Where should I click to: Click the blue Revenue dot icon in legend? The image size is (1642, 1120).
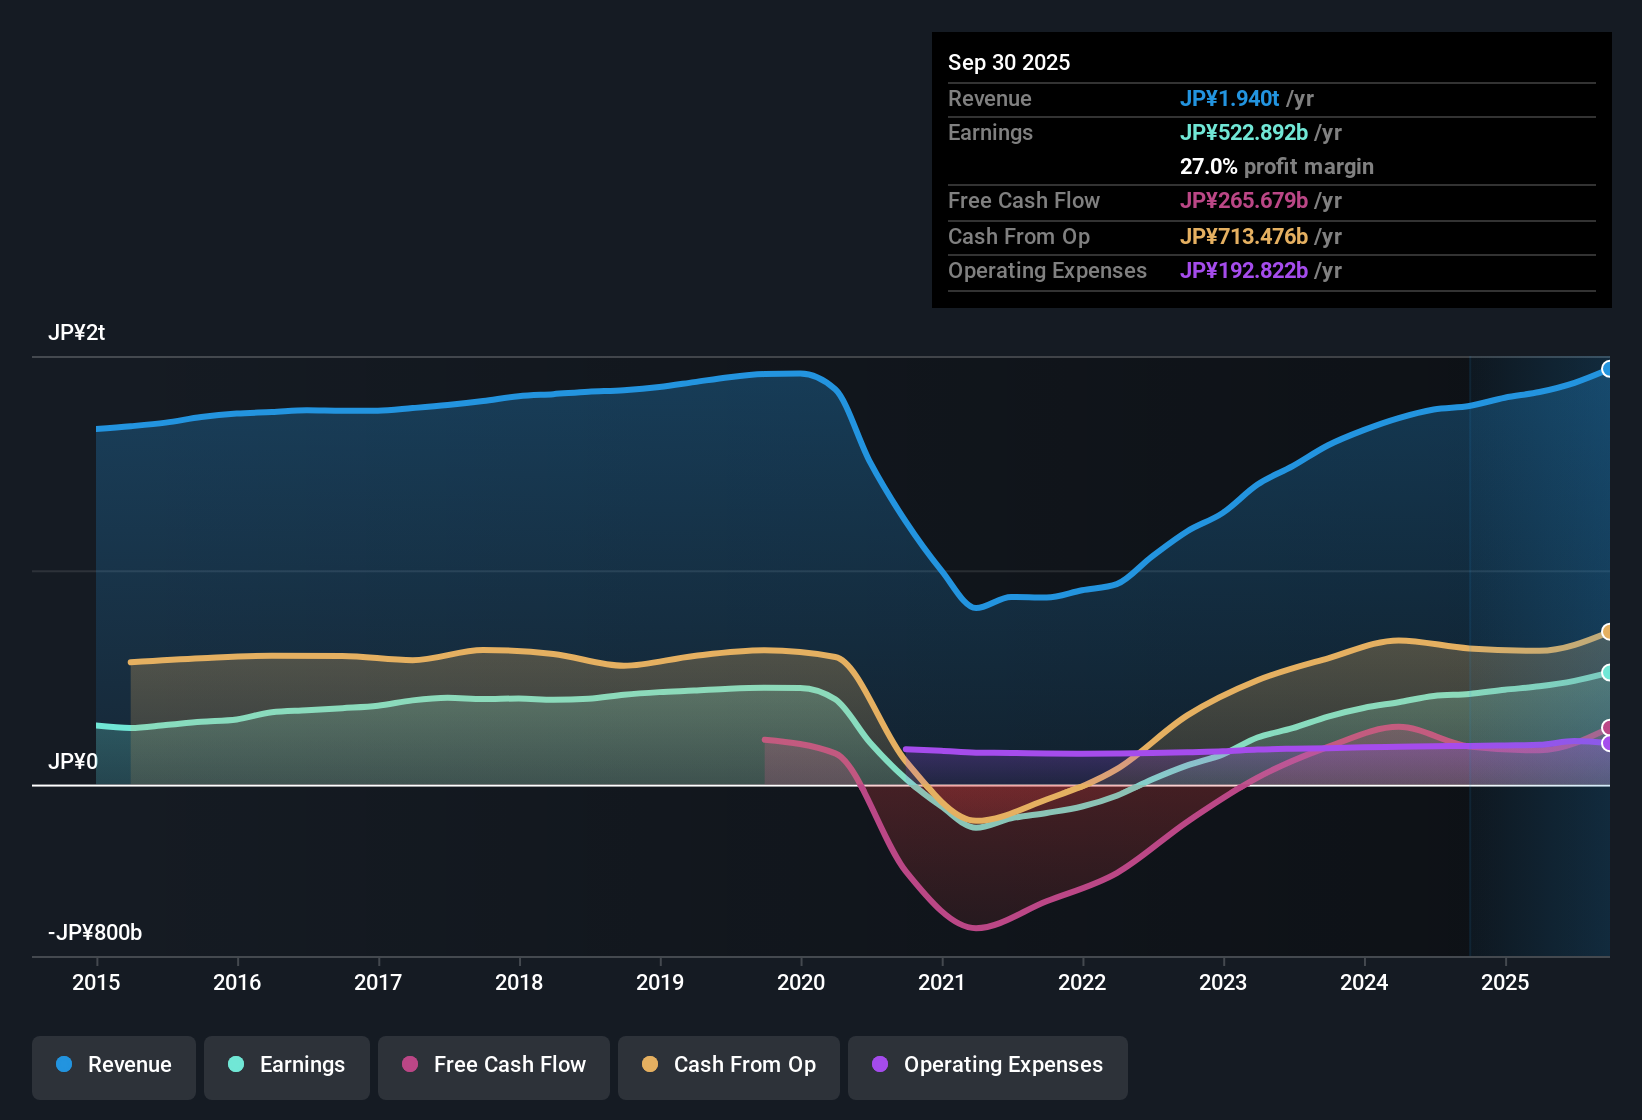[64, 1065]
